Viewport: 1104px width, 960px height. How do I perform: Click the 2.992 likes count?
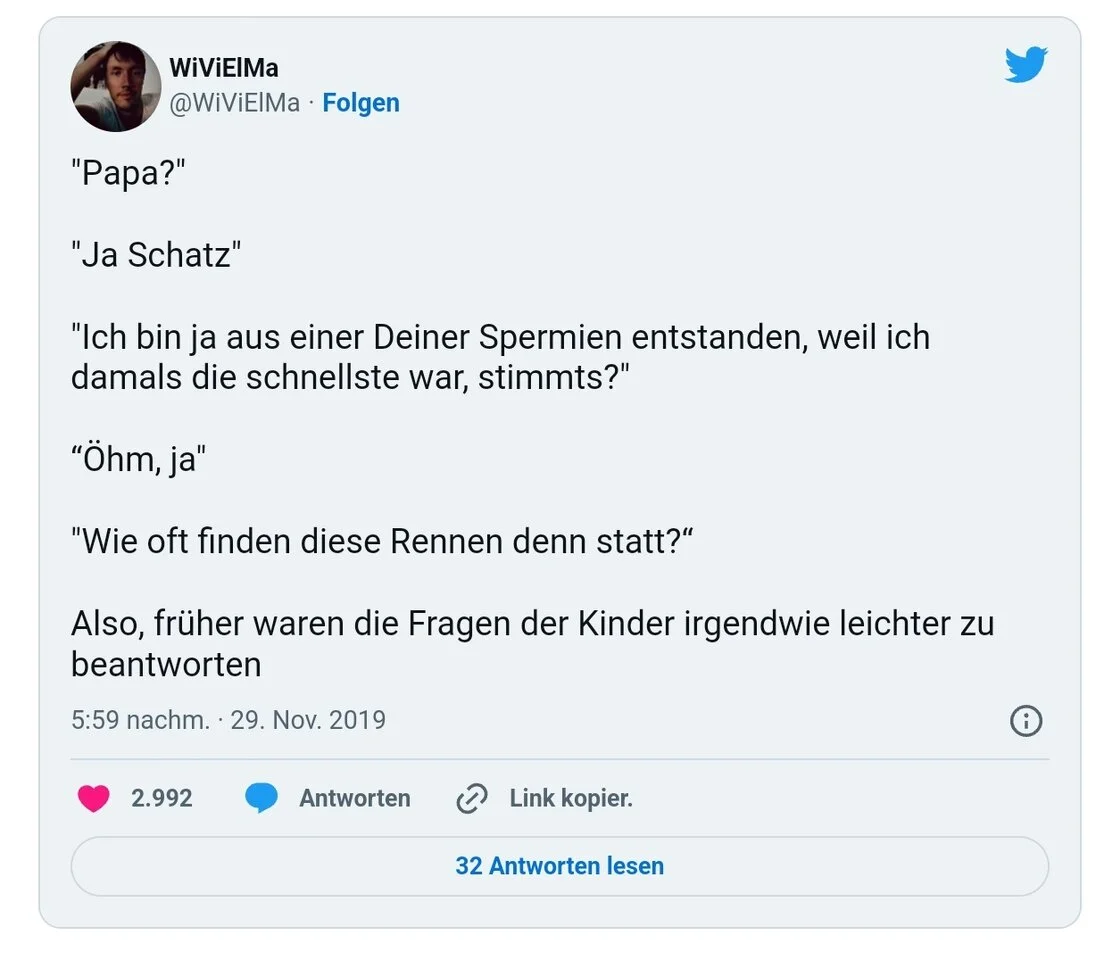[x=161, y=798]
